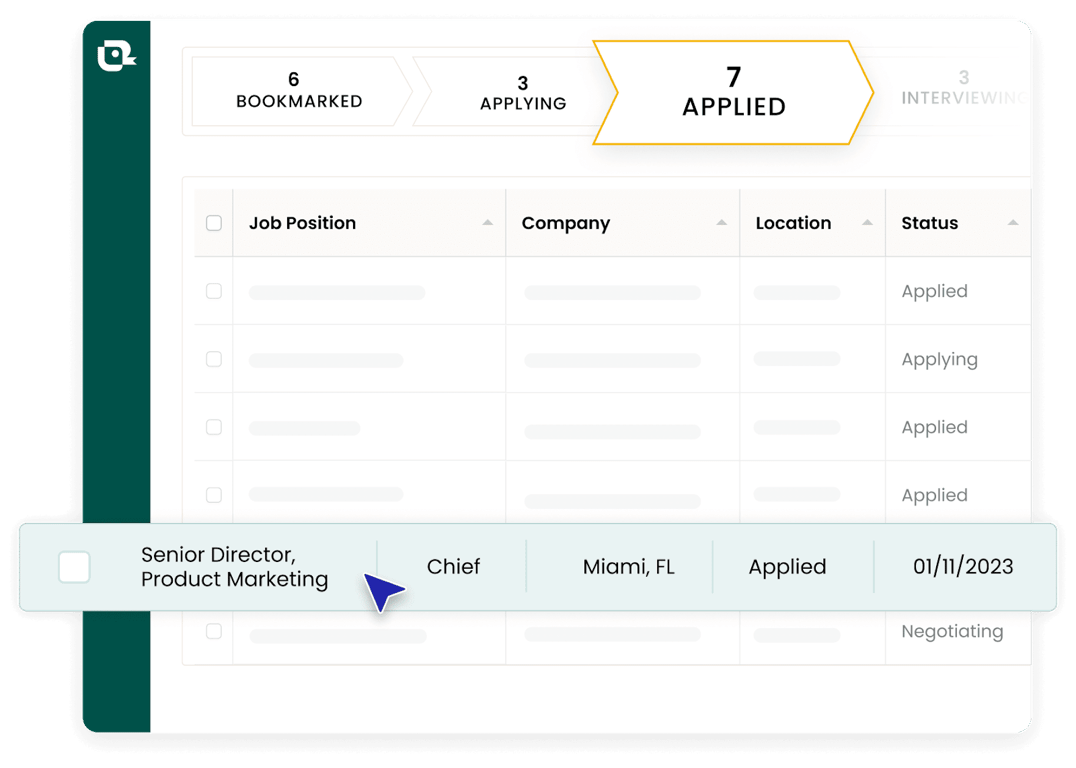
Task: Click the Chief company cell
Action: pyautogui.click(x=453, y=567)
